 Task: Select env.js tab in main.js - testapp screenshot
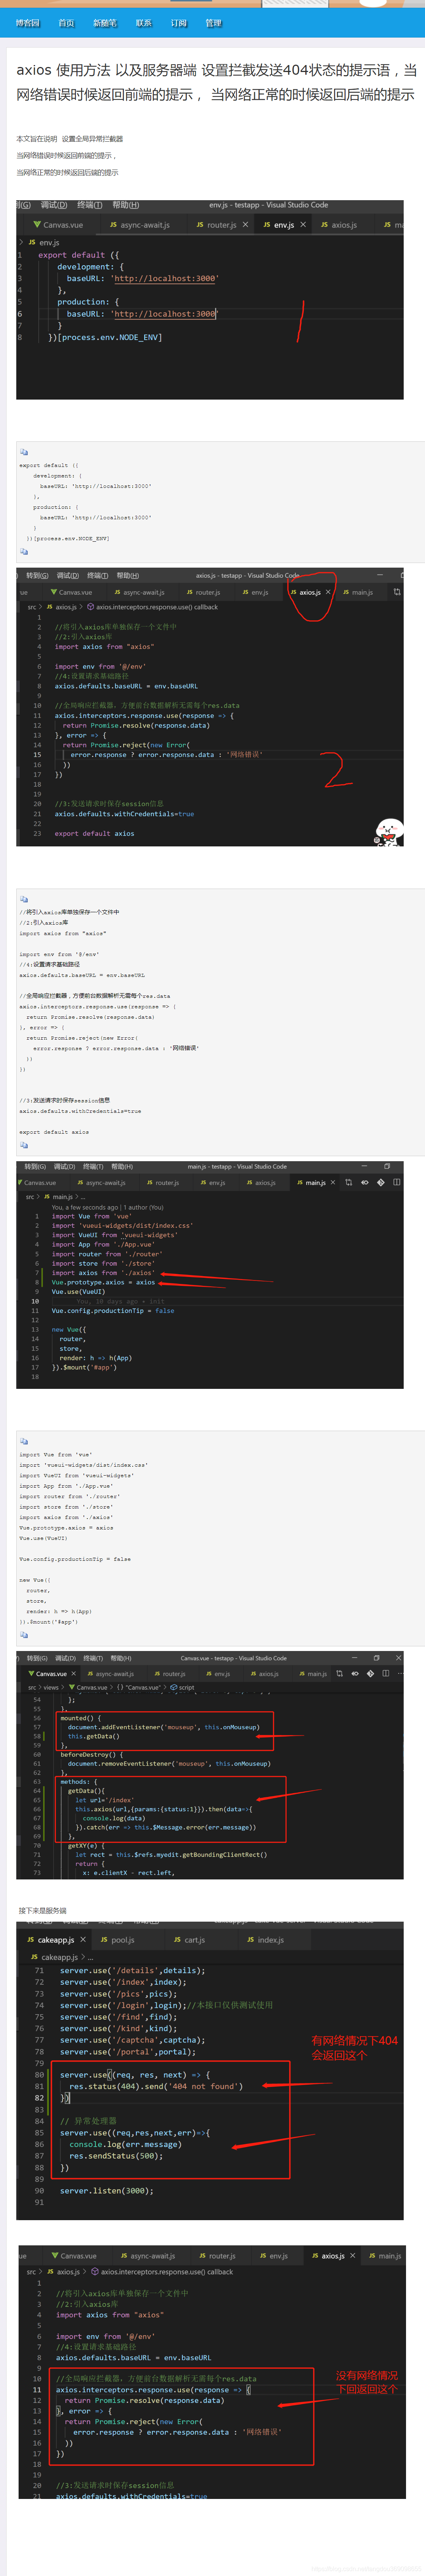point(213,1183)
